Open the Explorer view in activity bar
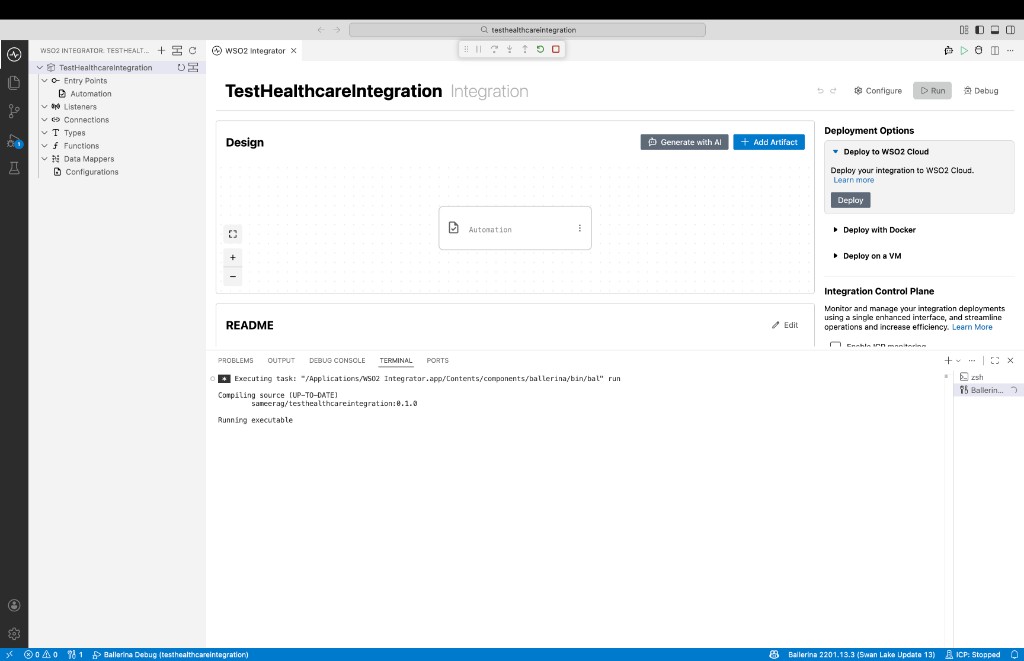Screen dimensions: 1024x661 (14, 83)
